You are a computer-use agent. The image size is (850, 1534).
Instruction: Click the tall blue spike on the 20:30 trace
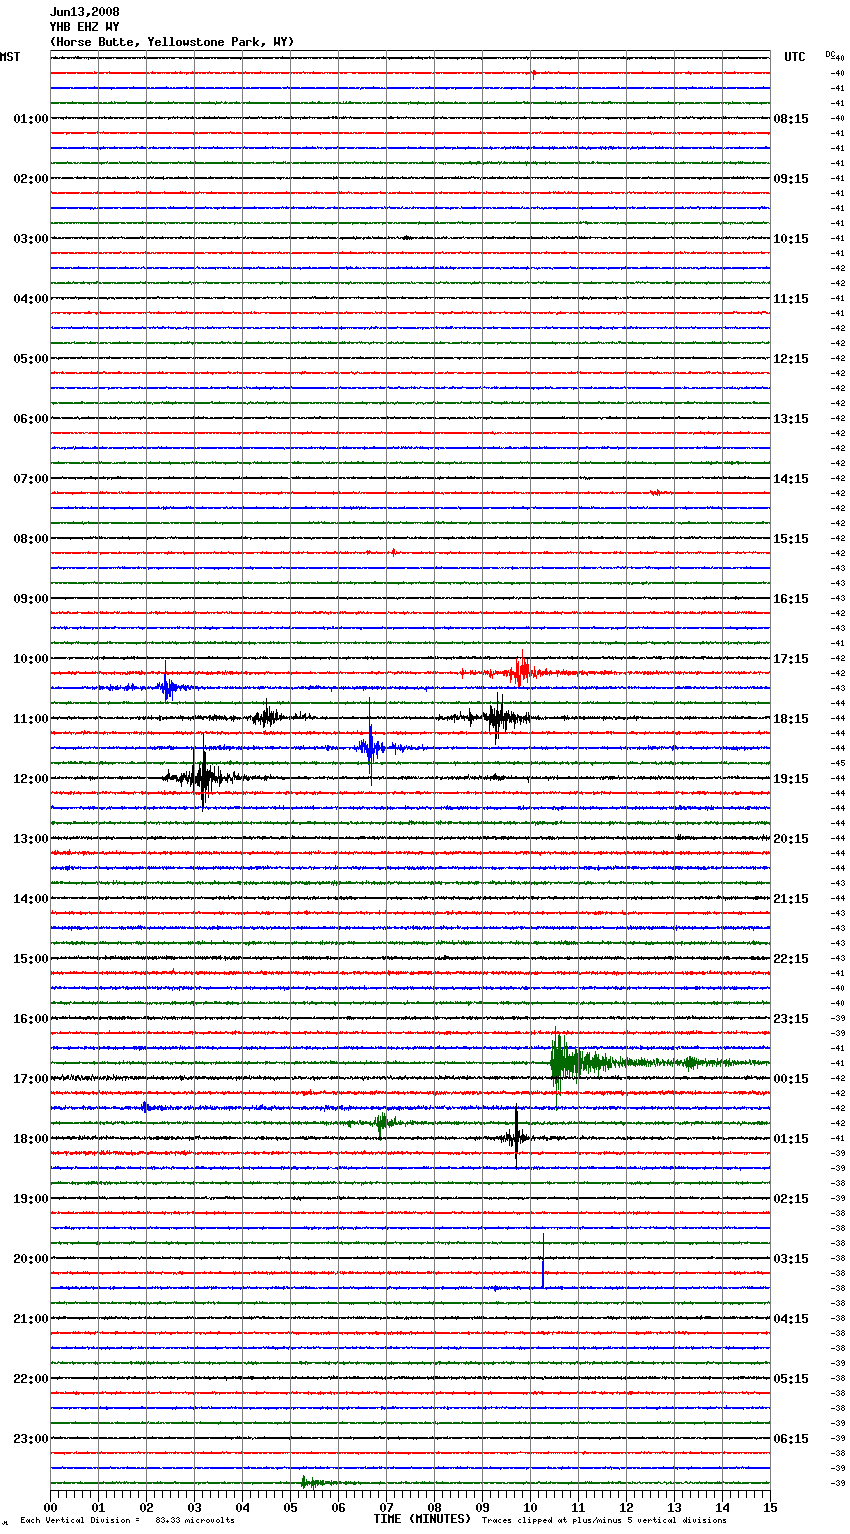[543, 1262]
